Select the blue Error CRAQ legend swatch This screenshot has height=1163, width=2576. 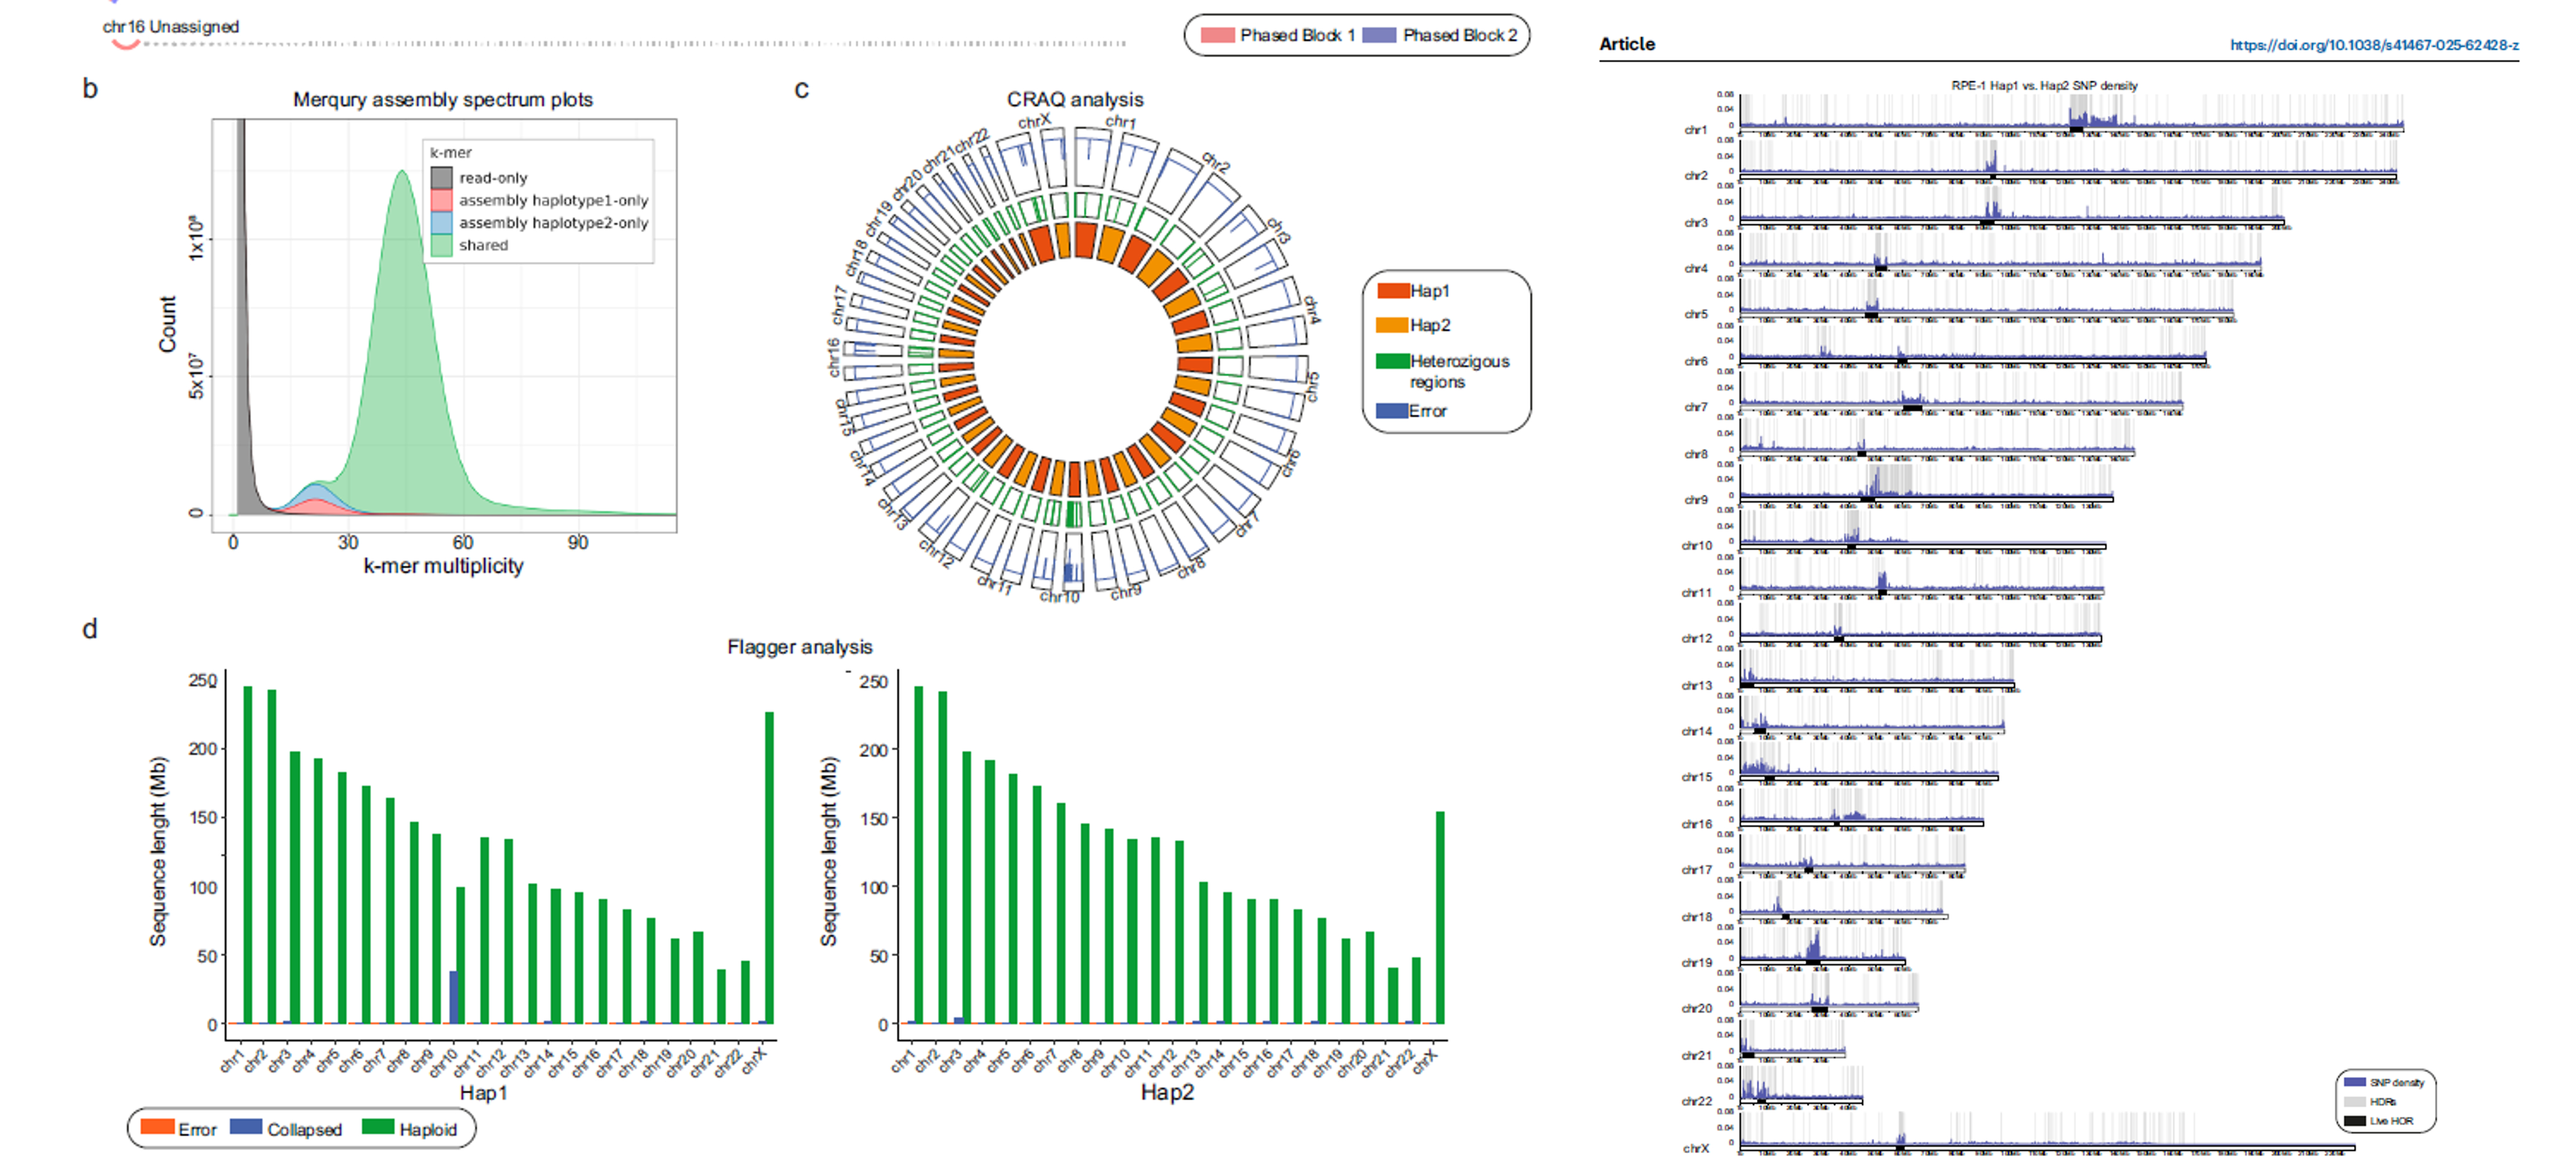click(x=1391, y=411)
